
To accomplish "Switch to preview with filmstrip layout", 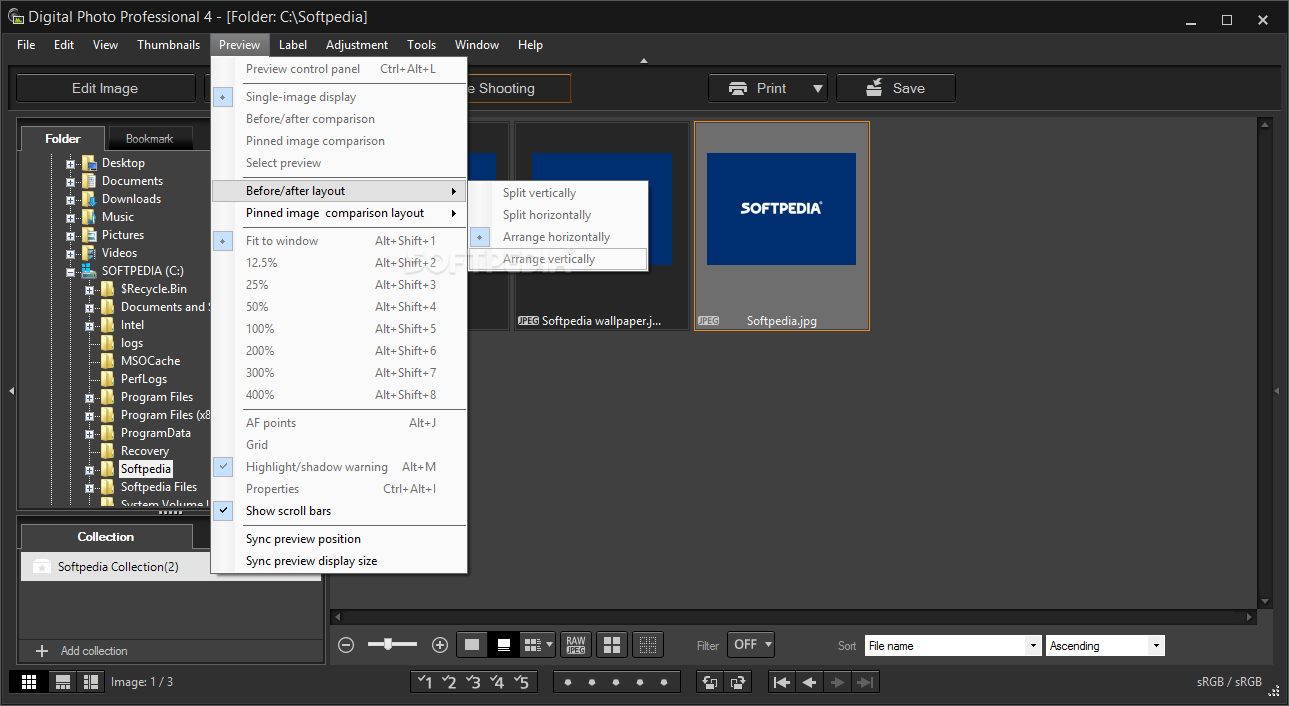I will 62,682.
